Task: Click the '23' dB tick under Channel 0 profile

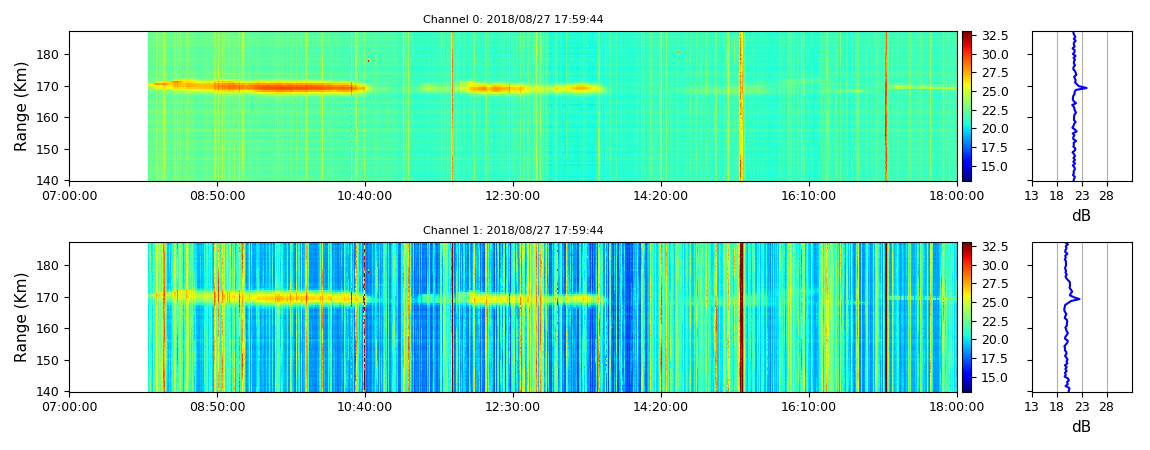Action: point(1082,196)
